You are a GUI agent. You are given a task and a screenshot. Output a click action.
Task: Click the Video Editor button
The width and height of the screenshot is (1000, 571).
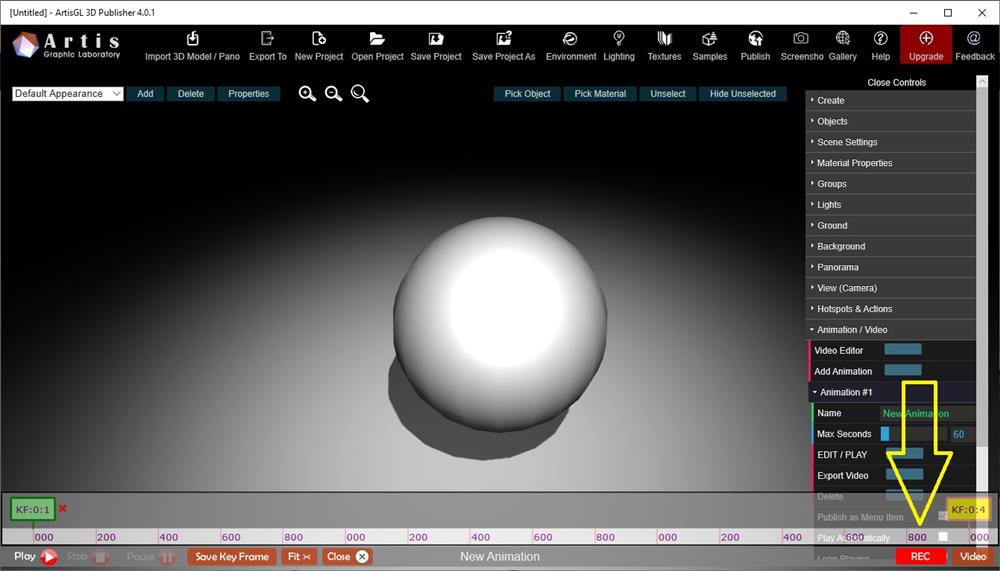(x=902, y=350)
